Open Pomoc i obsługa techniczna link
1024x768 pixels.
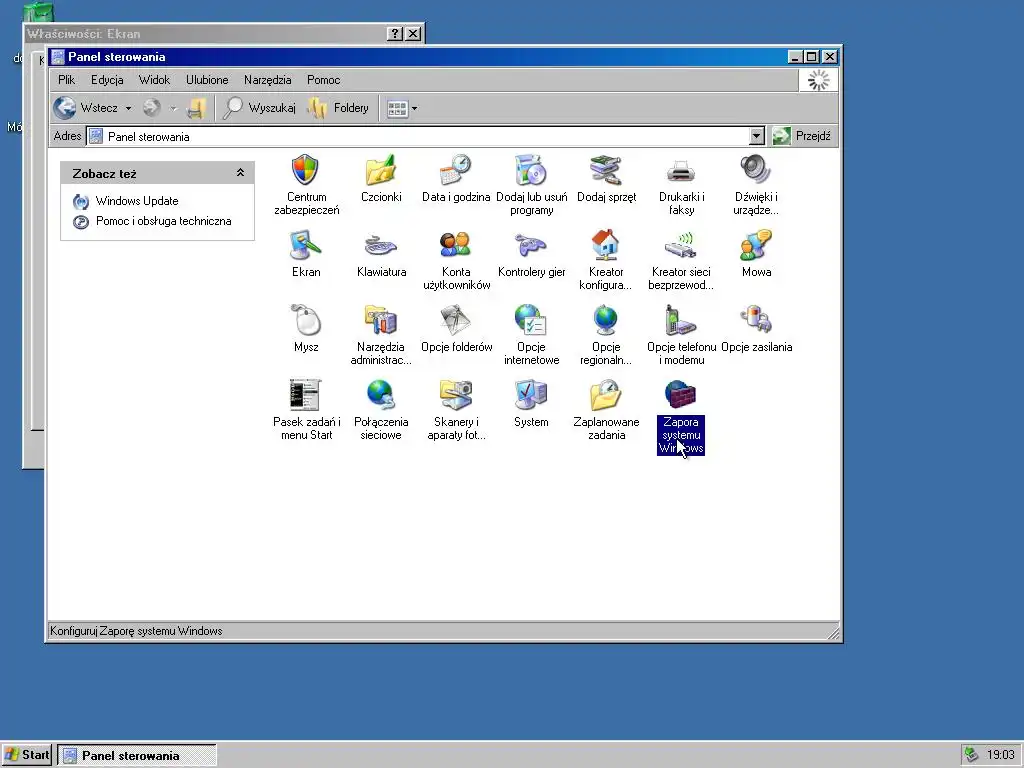163,221
